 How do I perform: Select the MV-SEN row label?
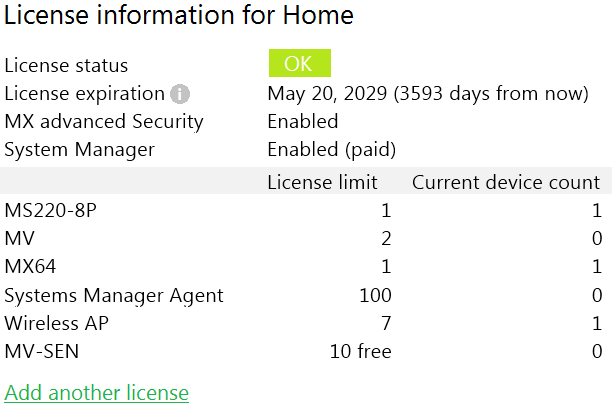coord(43,351)
